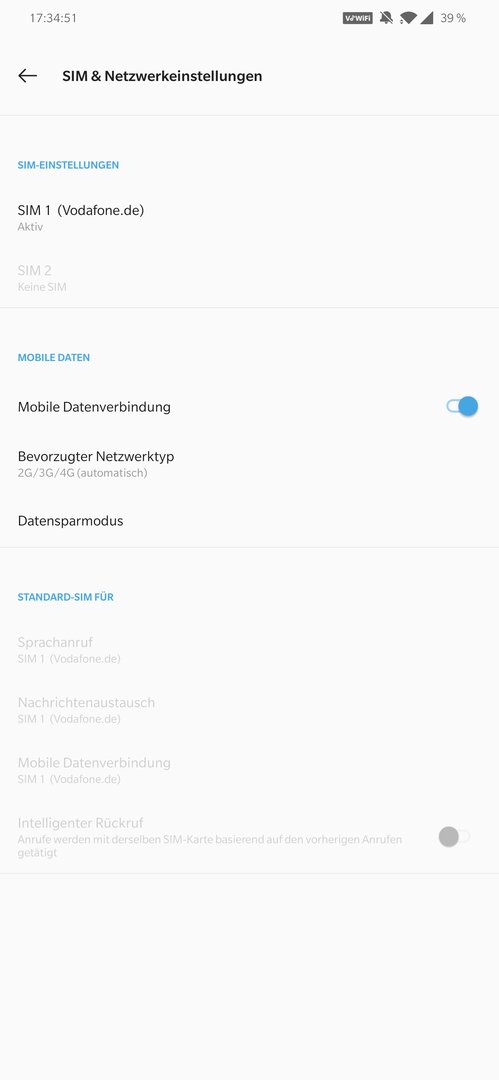Tap the STANDARD-SIM FÜR section header
This screenshot has width=499, height=1080.
coord(65,596)
